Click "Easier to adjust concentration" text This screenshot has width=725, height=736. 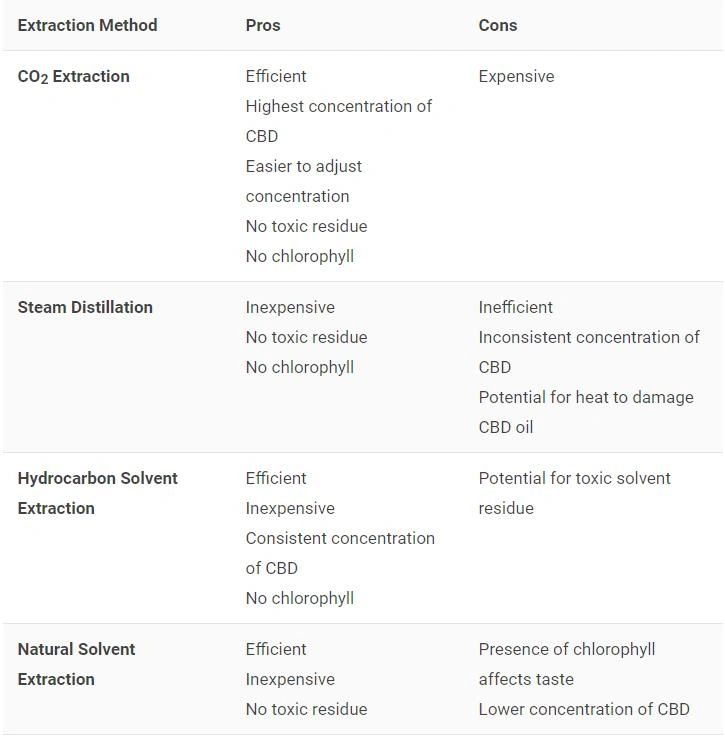(304, 181)
